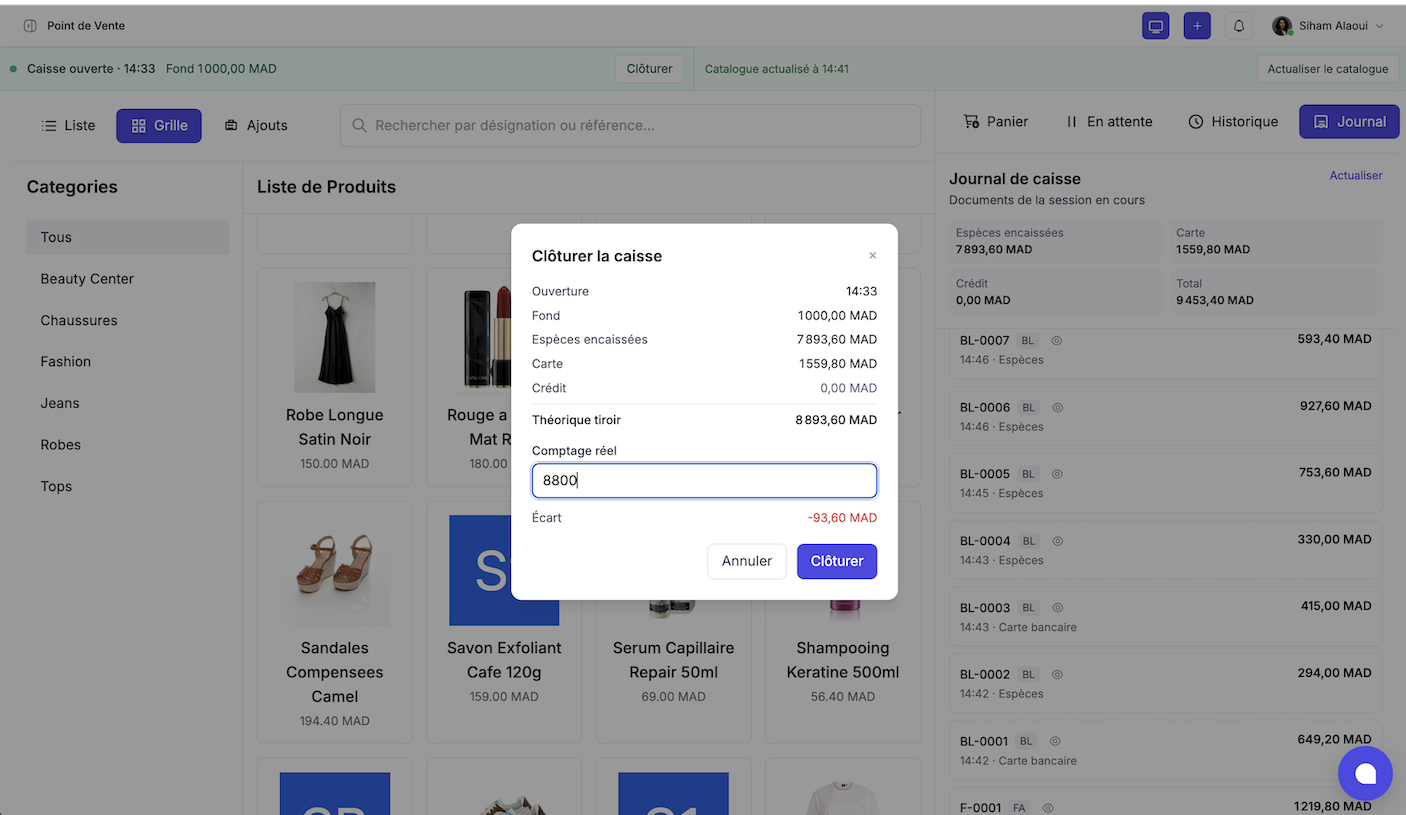View document BL-0004 with eye icon
The height and width of the screenshot is (815, 1406).
(1057, 541)
